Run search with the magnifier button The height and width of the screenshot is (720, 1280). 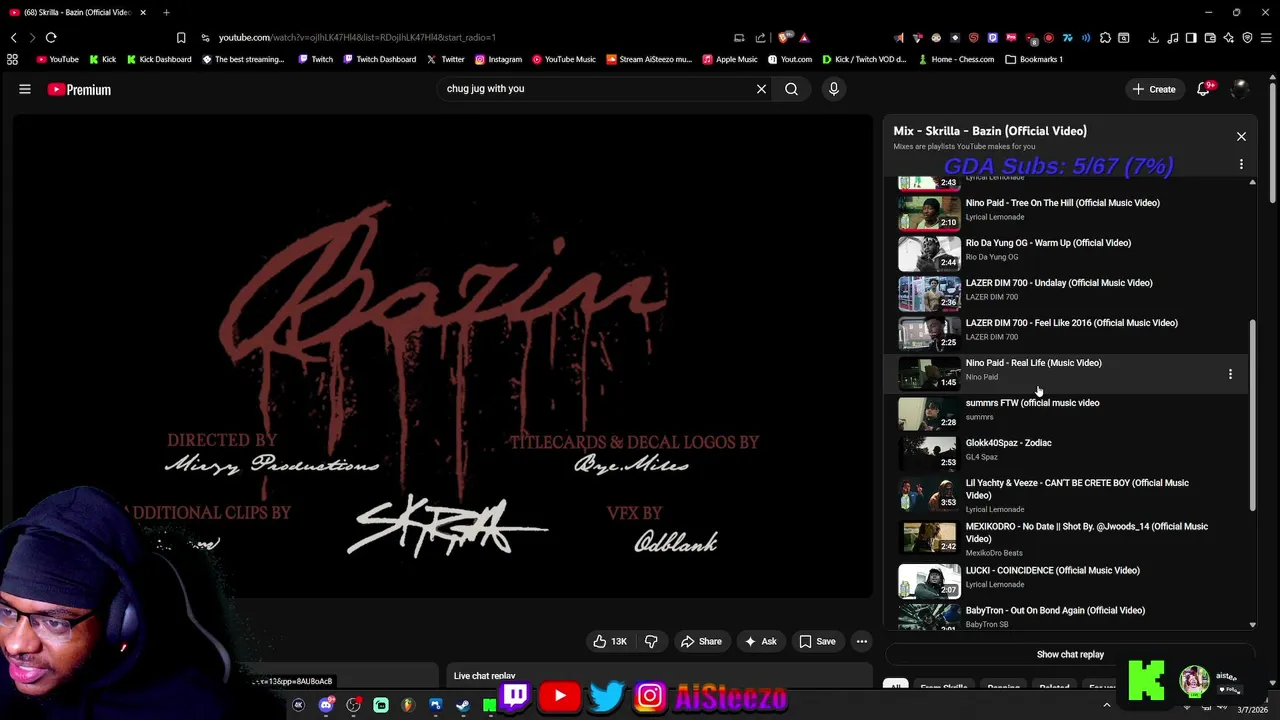[x=791, y=89]
